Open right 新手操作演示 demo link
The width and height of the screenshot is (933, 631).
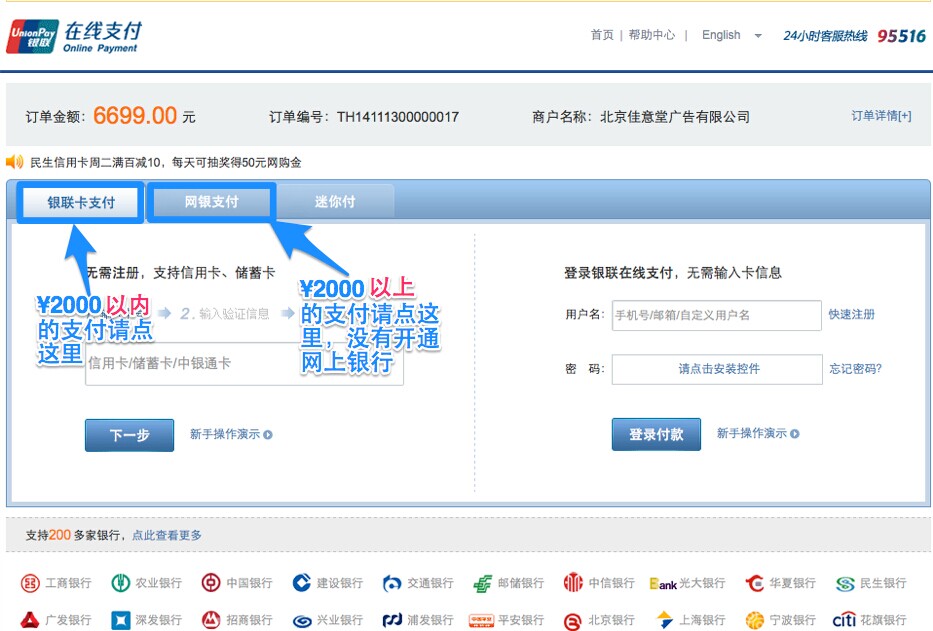[x=752, y=433]
